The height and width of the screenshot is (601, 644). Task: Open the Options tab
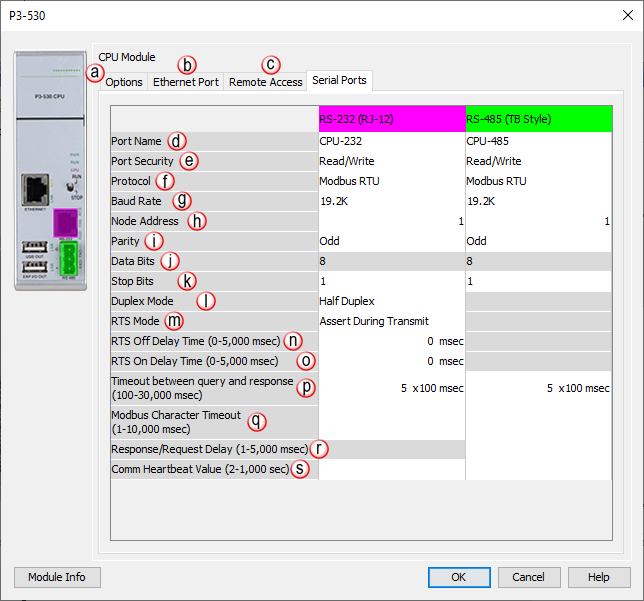(x=124, y=82)
